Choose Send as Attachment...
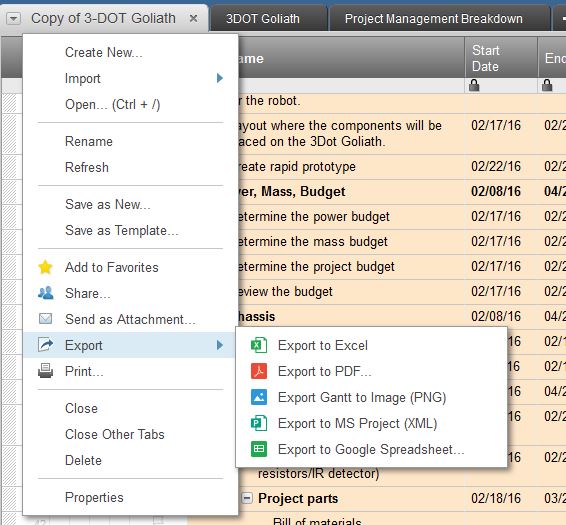Screen dimensions: 566x525 click(130, 320)
